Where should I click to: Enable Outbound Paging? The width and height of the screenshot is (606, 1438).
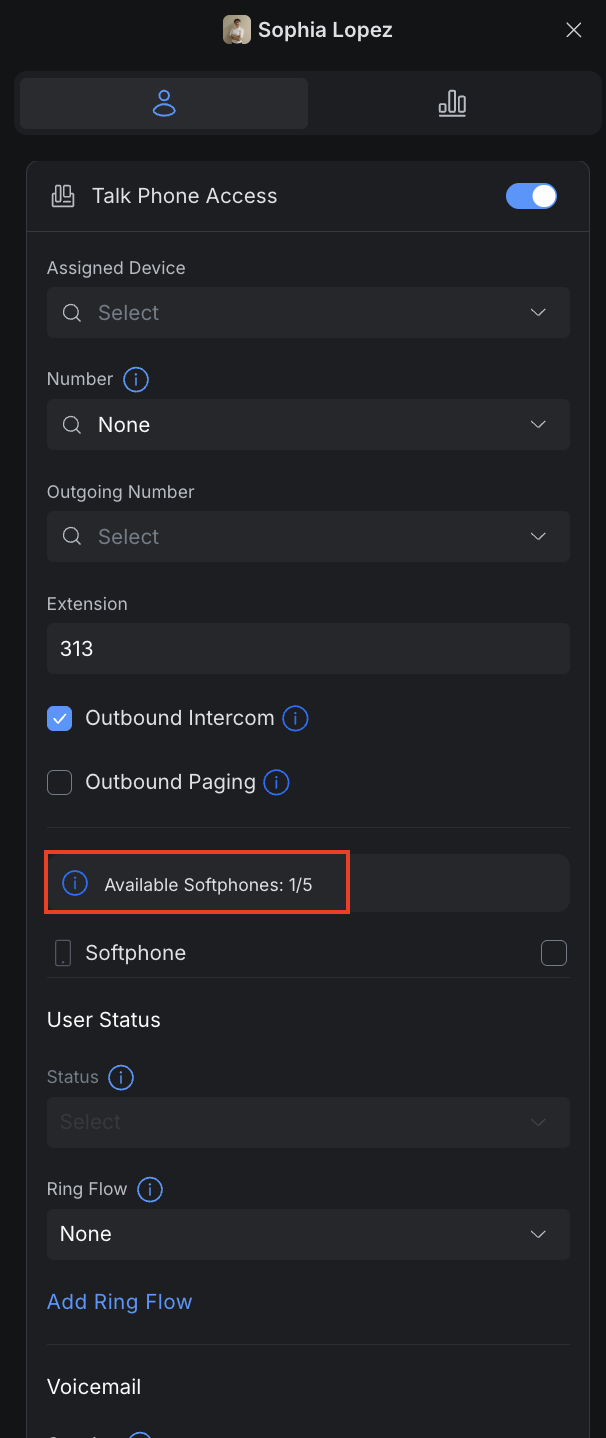(59, 782)
